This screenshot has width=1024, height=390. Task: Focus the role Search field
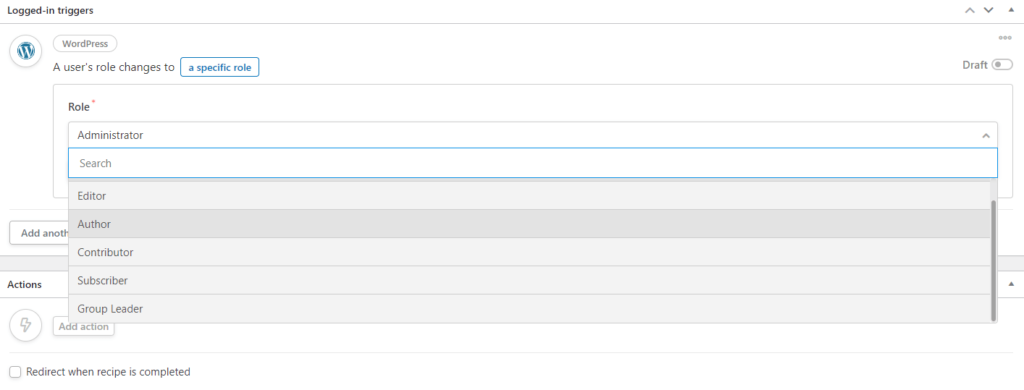coord(532,163)
